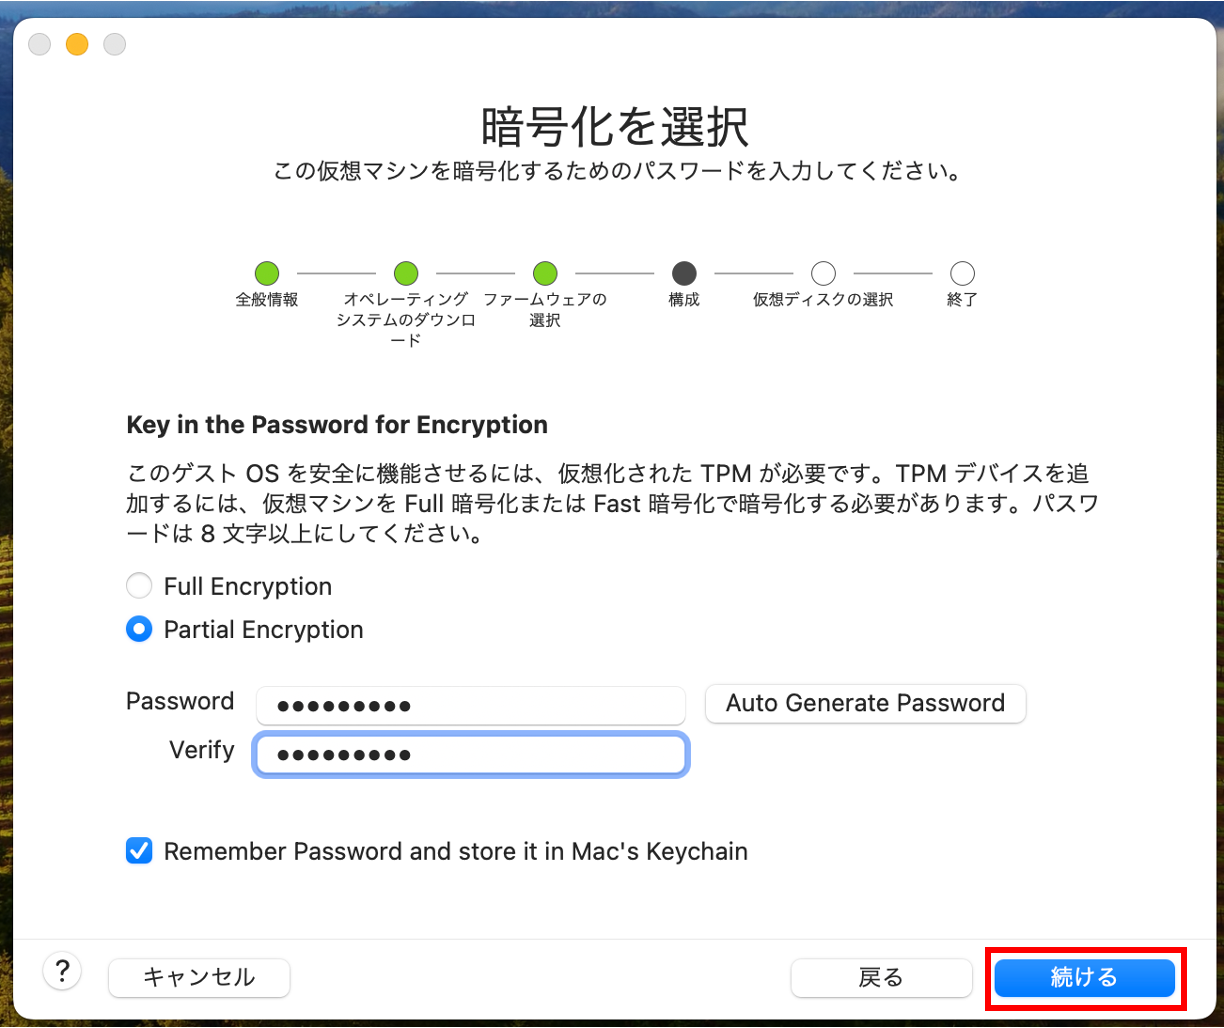Go back with the 戻る button
The width and height of the screenshot is (1224, 1028).
click(x=881, y=977)
